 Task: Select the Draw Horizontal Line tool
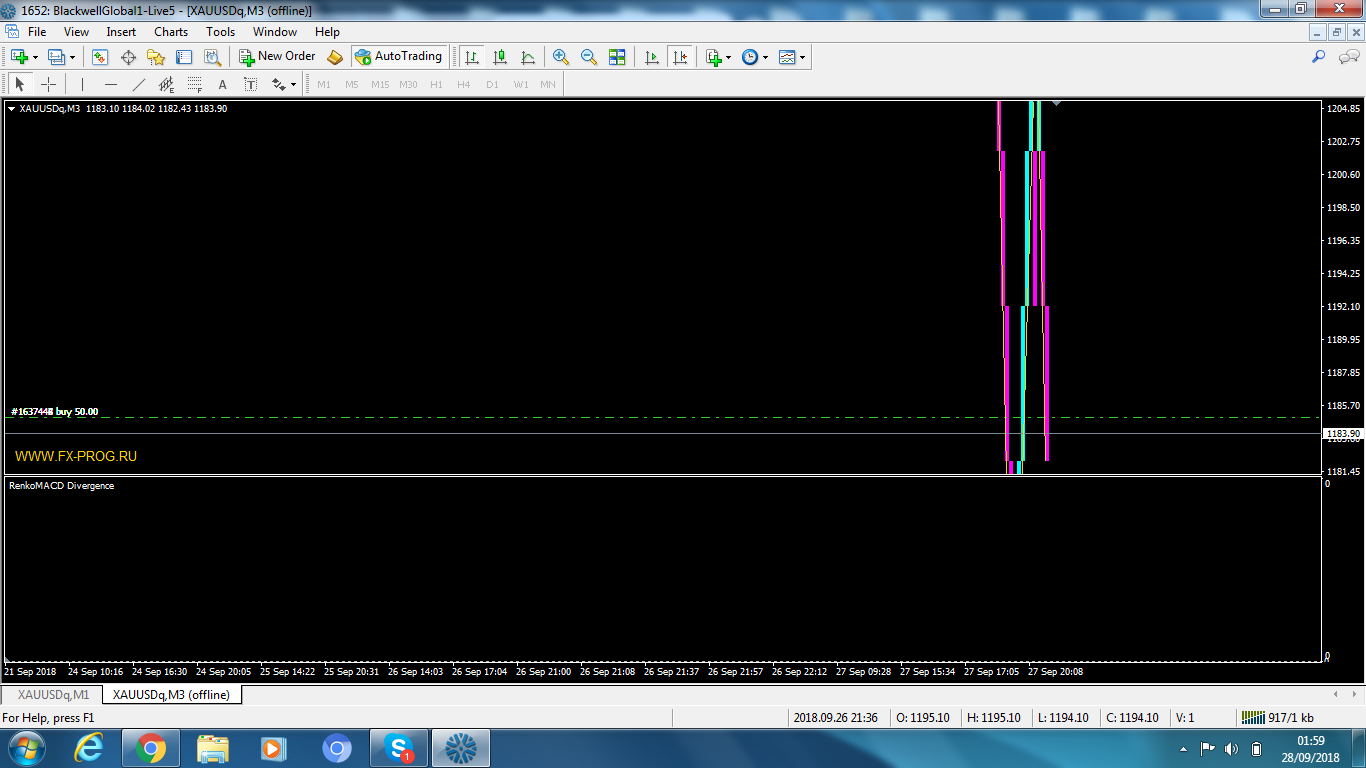click(110, 85)
